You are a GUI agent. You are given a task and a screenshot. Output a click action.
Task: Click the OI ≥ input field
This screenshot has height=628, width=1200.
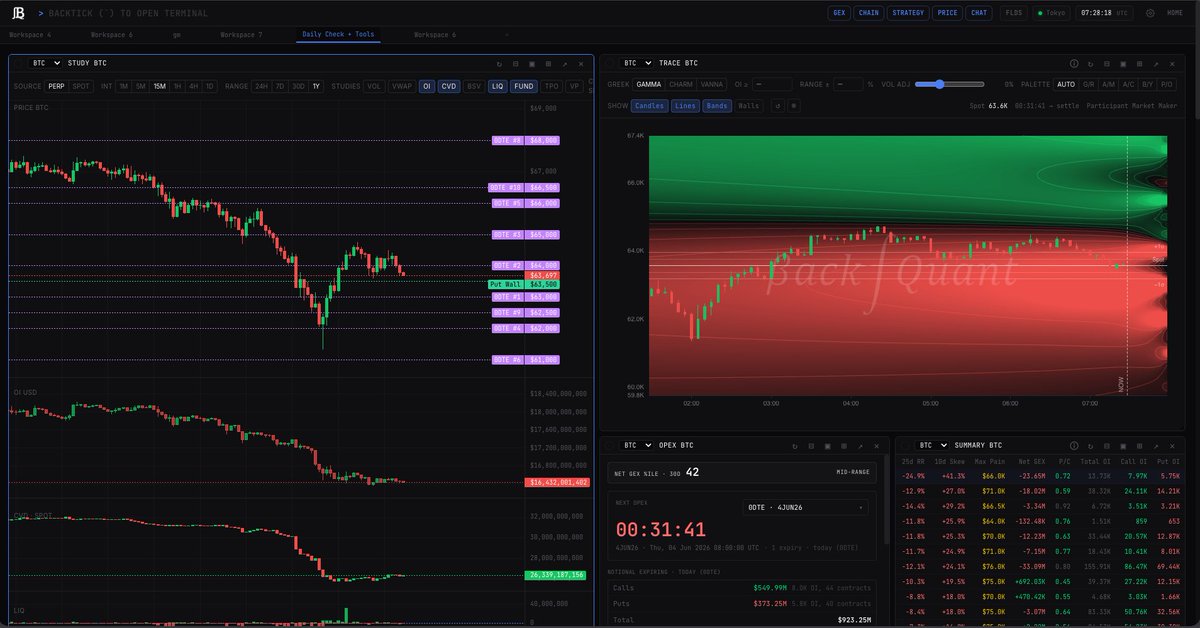click(772, 85)
